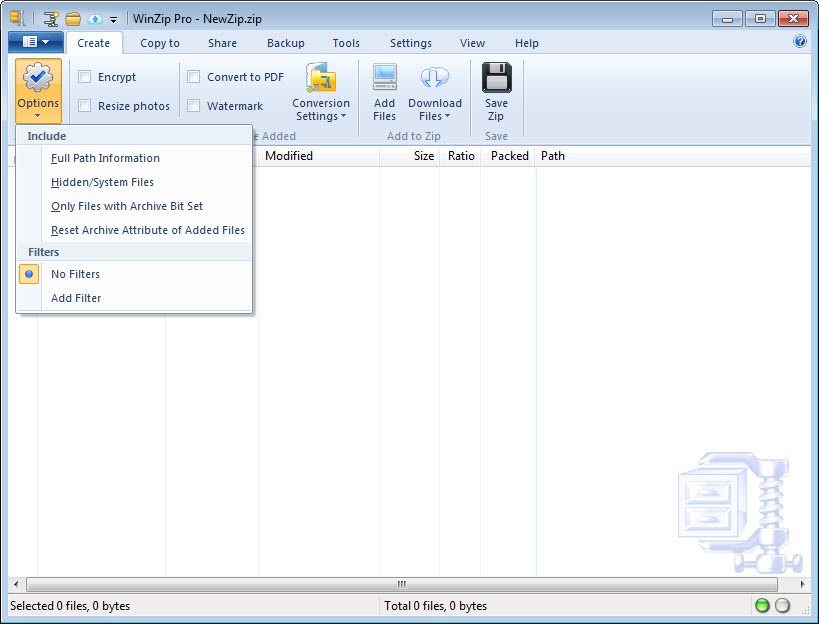Screen dimensions: 819x624
Task: Open the Settings tab
Action: click(411, 43)
